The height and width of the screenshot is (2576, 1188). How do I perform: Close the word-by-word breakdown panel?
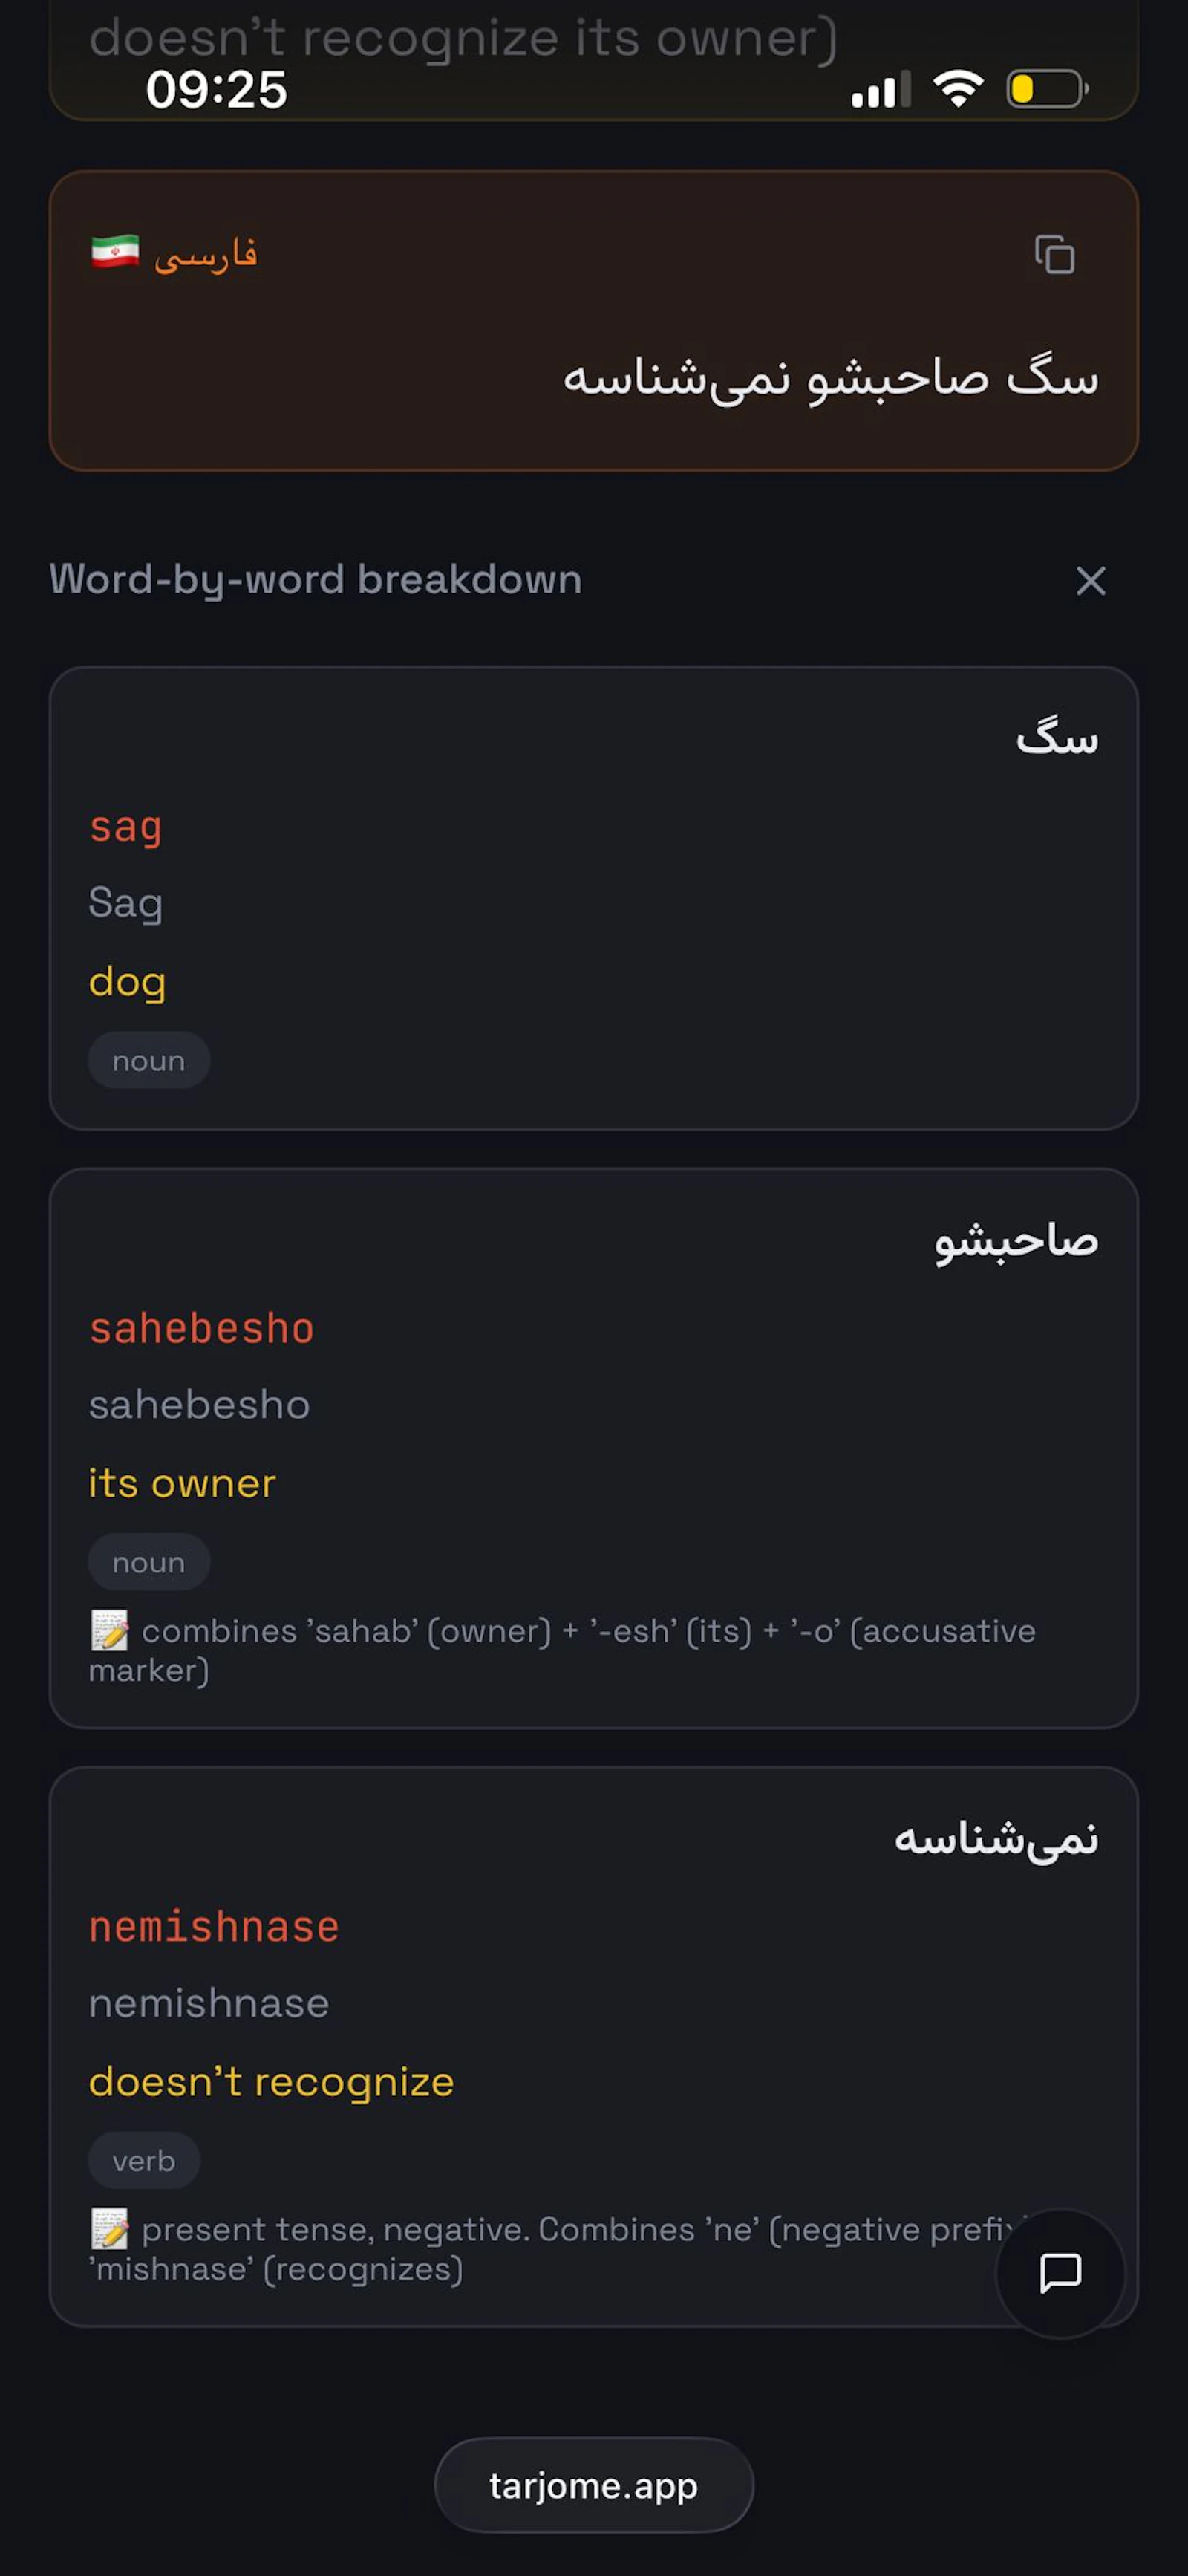pos(1089,581)
